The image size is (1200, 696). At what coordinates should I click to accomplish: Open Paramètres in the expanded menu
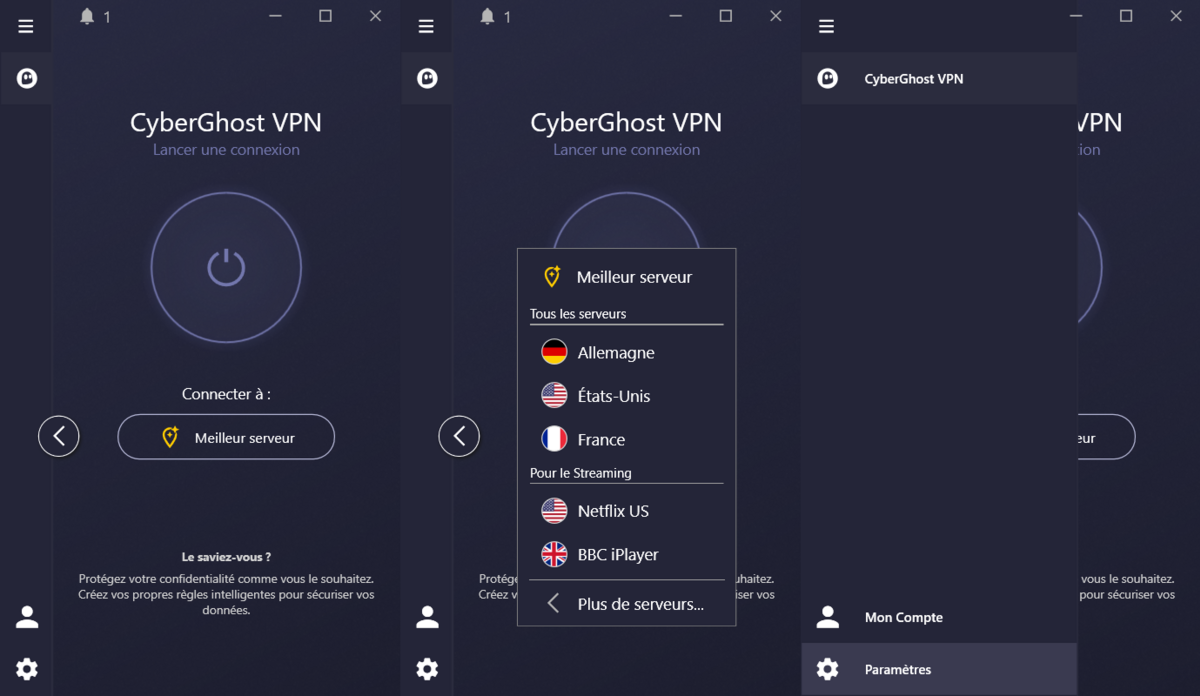coord(939,669)
